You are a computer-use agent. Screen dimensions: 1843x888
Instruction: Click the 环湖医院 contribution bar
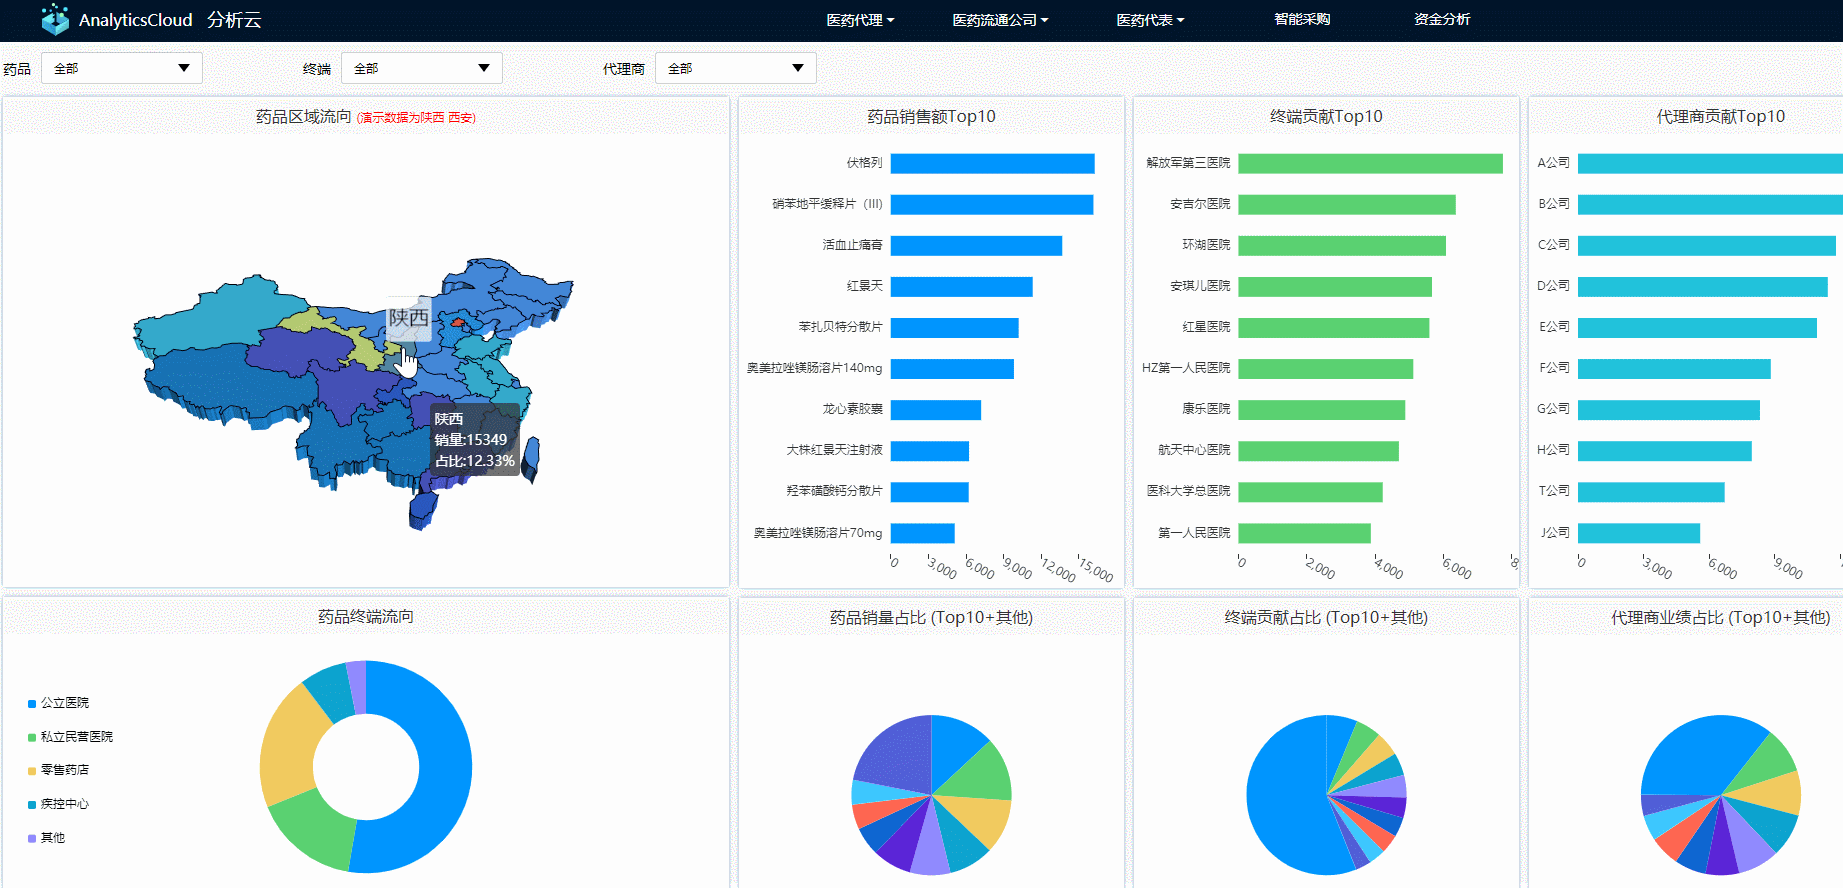(x=1342, y=245)
